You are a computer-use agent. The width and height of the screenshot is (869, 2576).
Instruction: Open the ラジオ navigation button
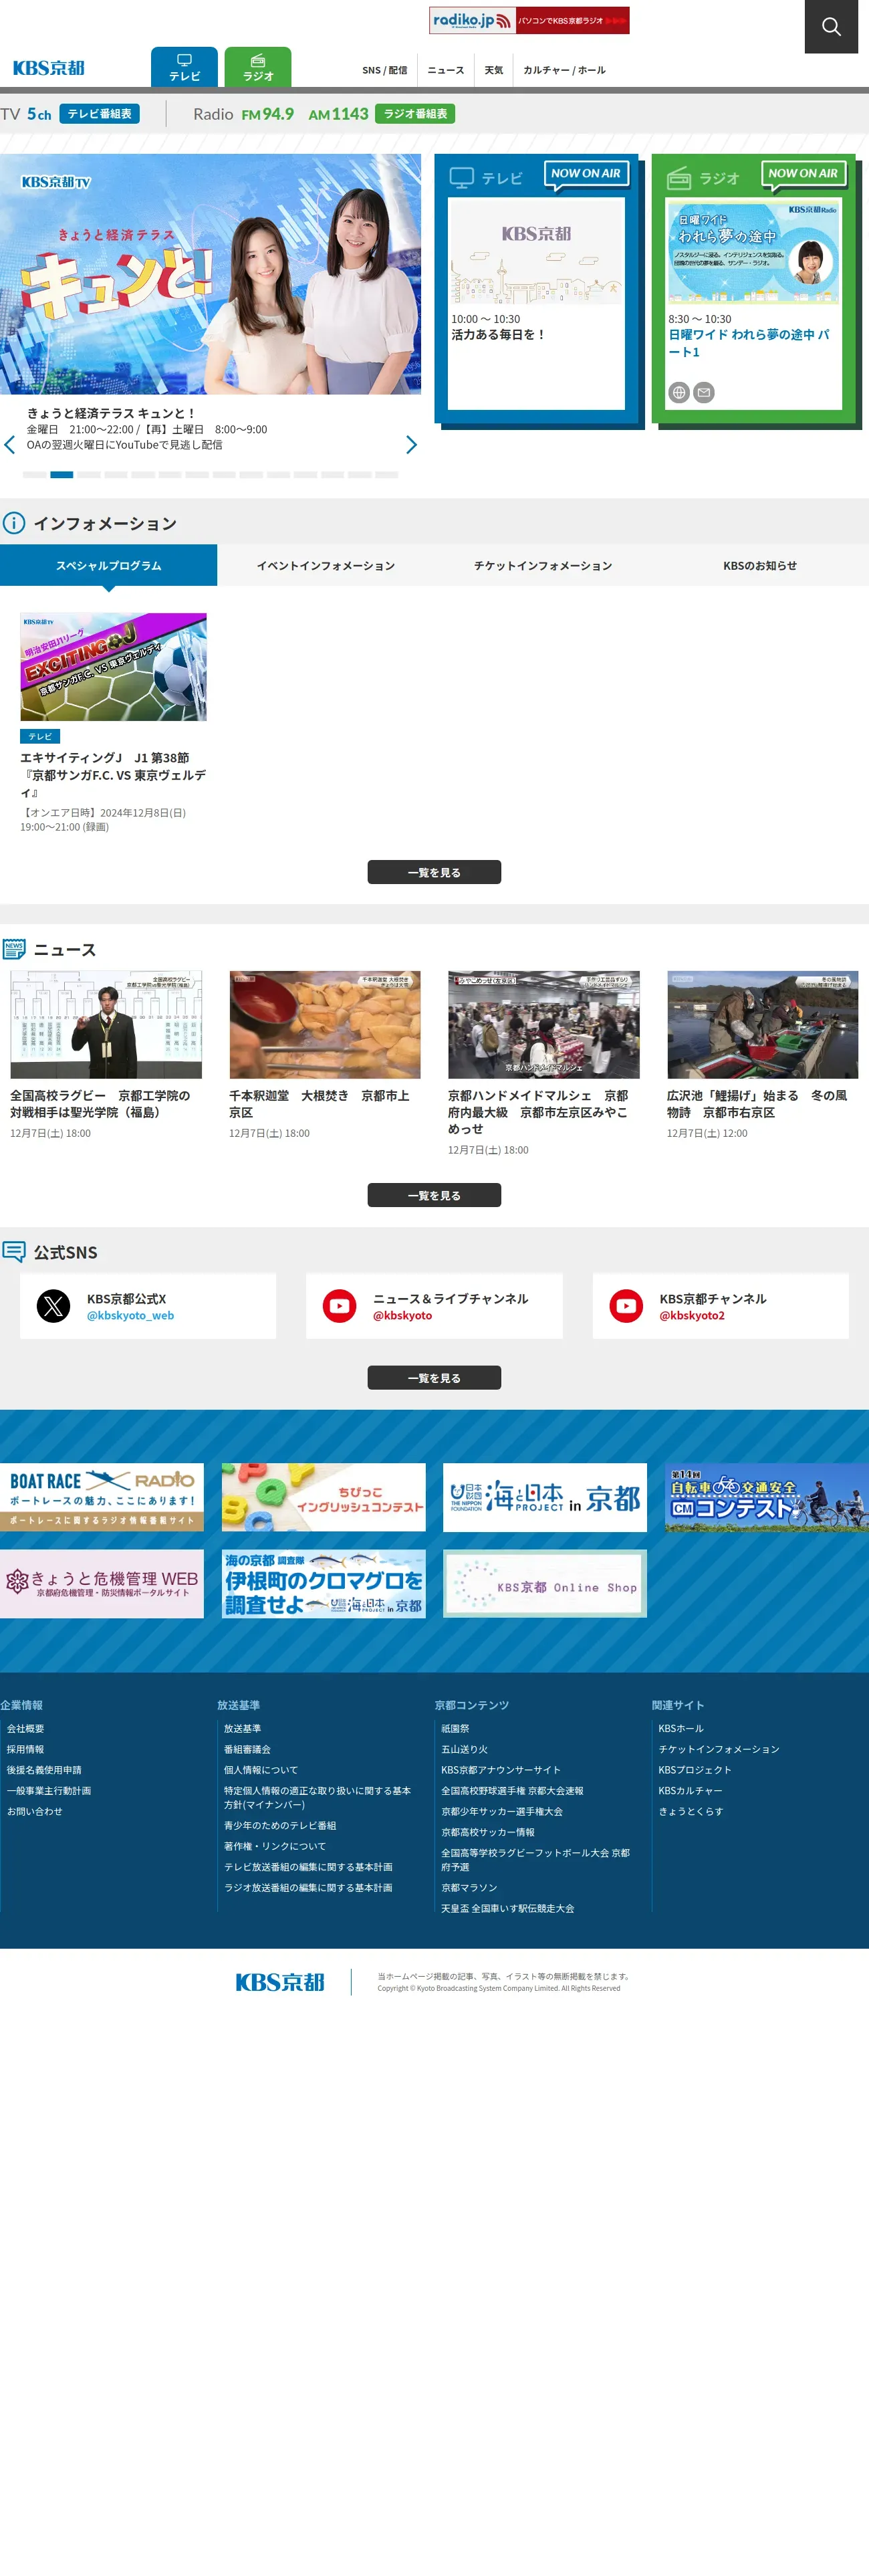[x=258, y=67]
